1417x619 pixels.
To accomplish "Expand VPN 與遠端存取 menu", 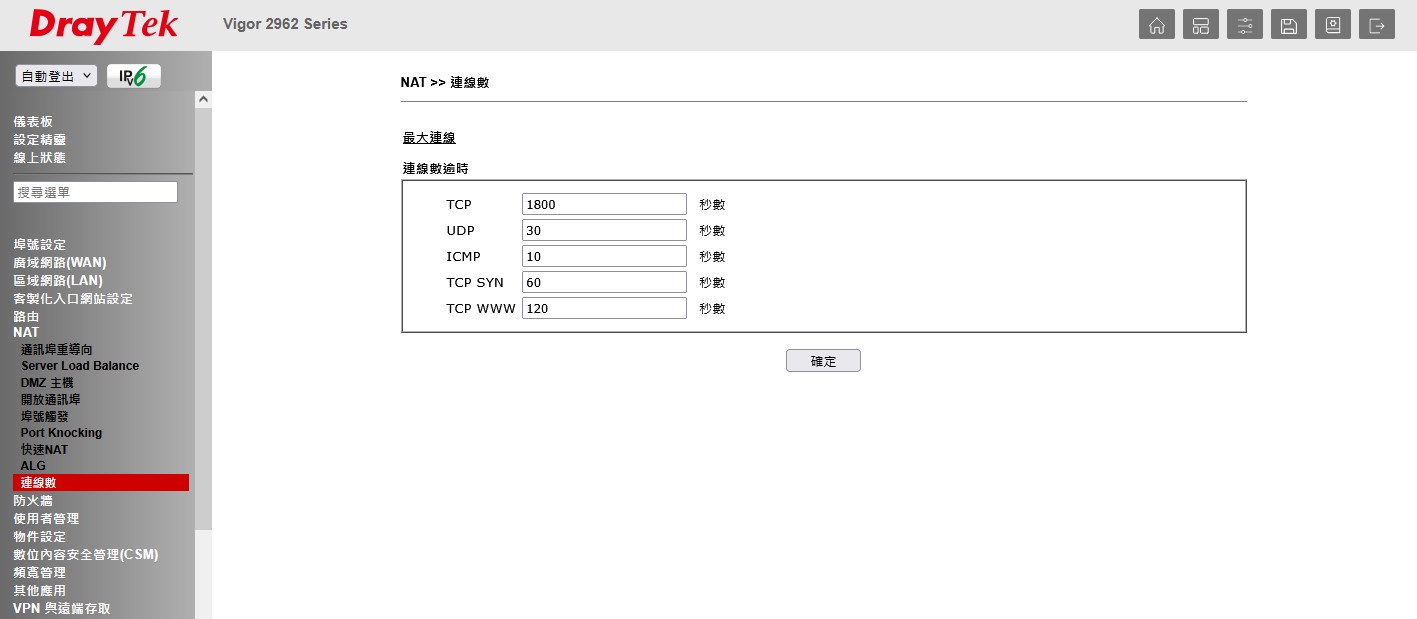I will 62,608.
